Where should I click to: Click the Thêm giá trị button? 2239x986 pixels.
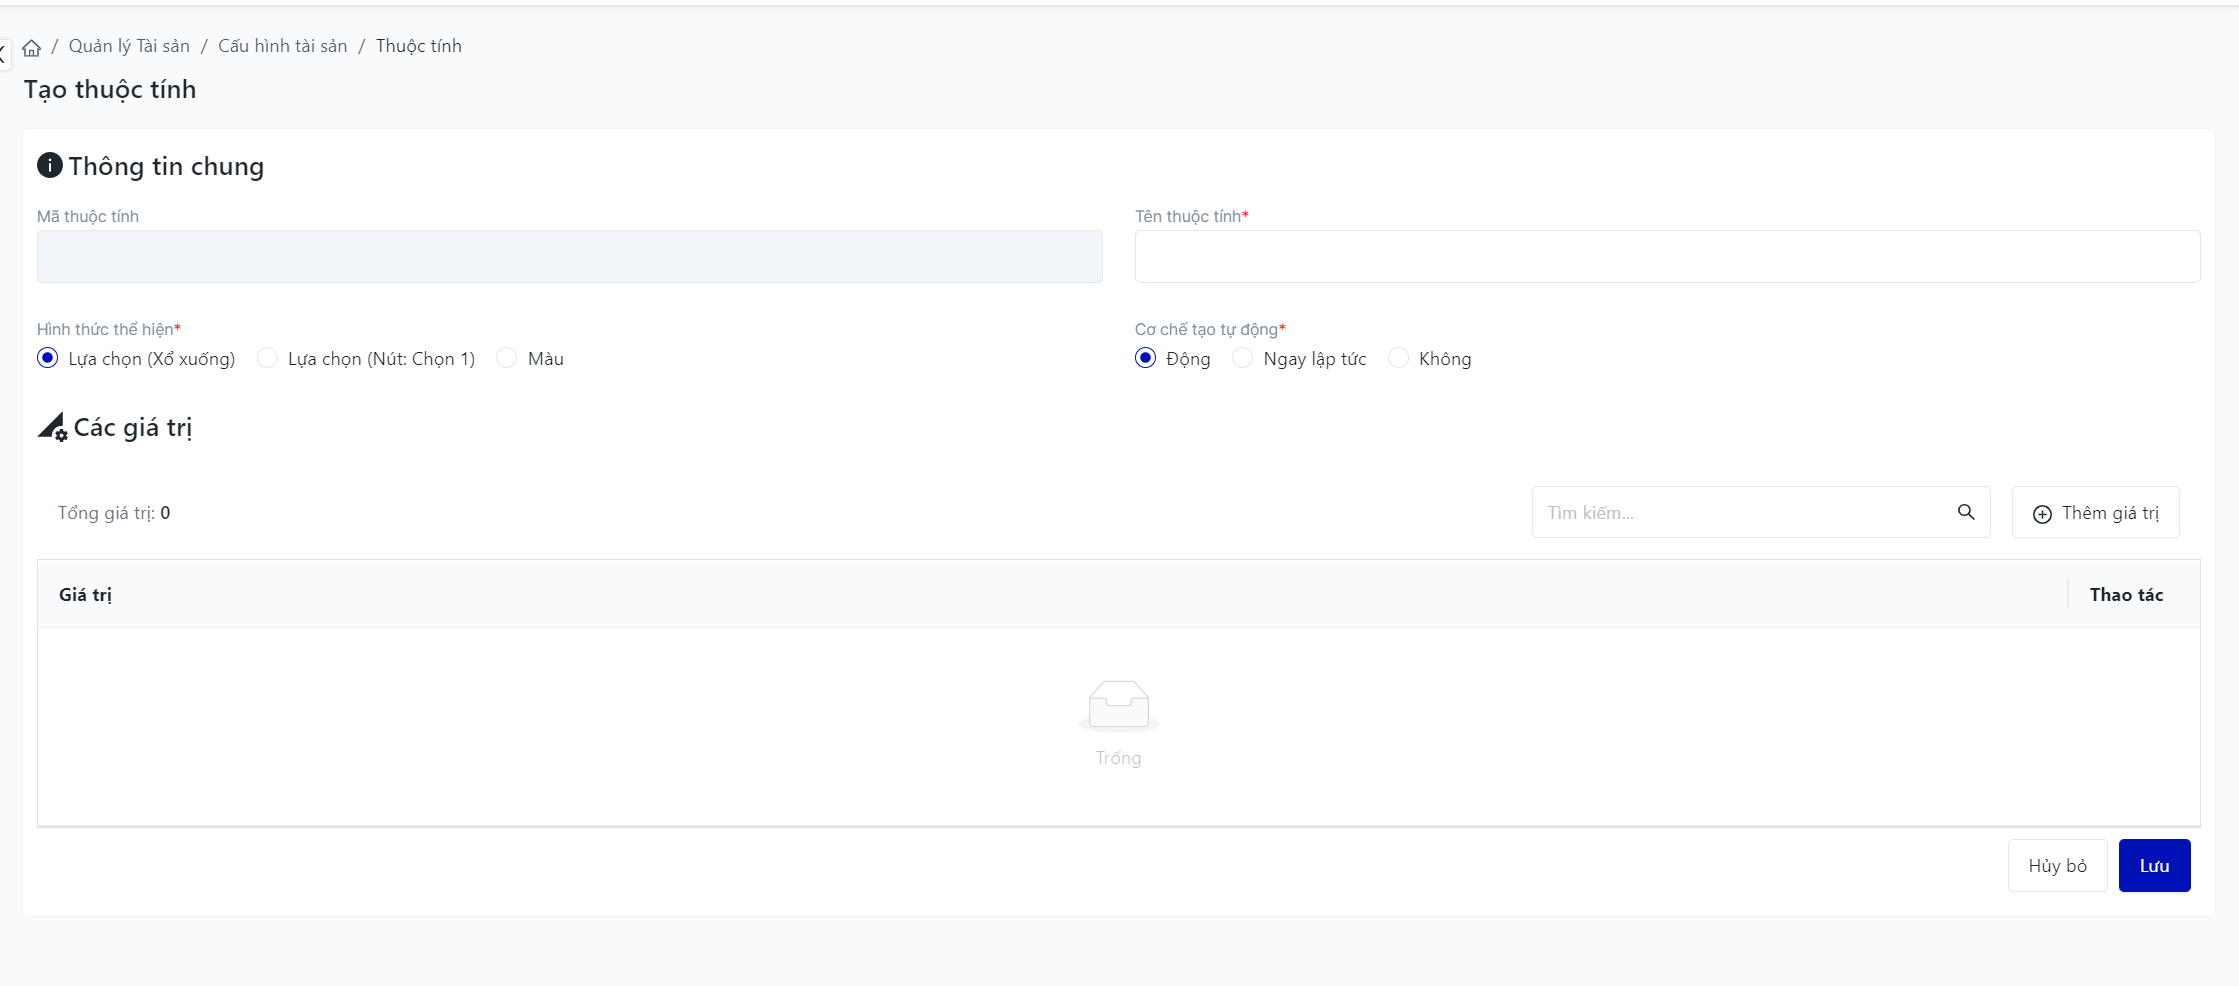coord(2095,513)
